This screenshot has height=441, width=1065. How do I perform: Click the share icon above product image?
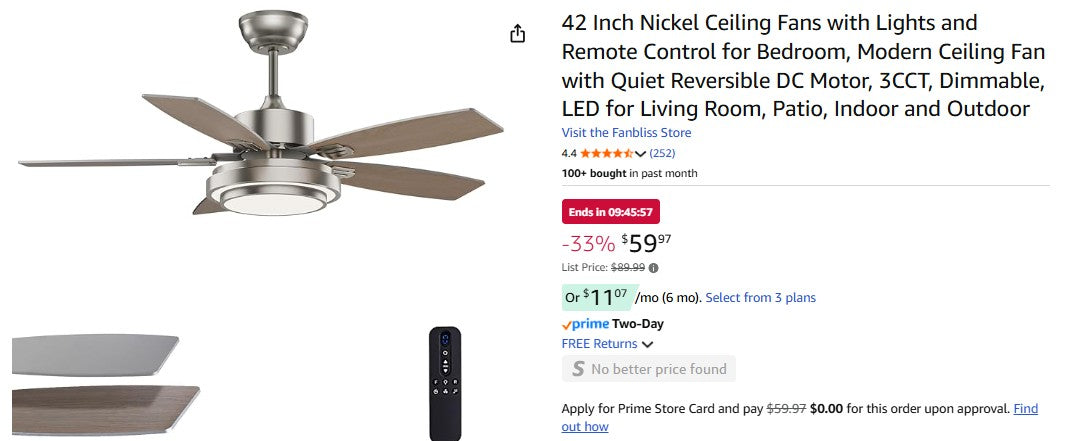coord(517,34)
